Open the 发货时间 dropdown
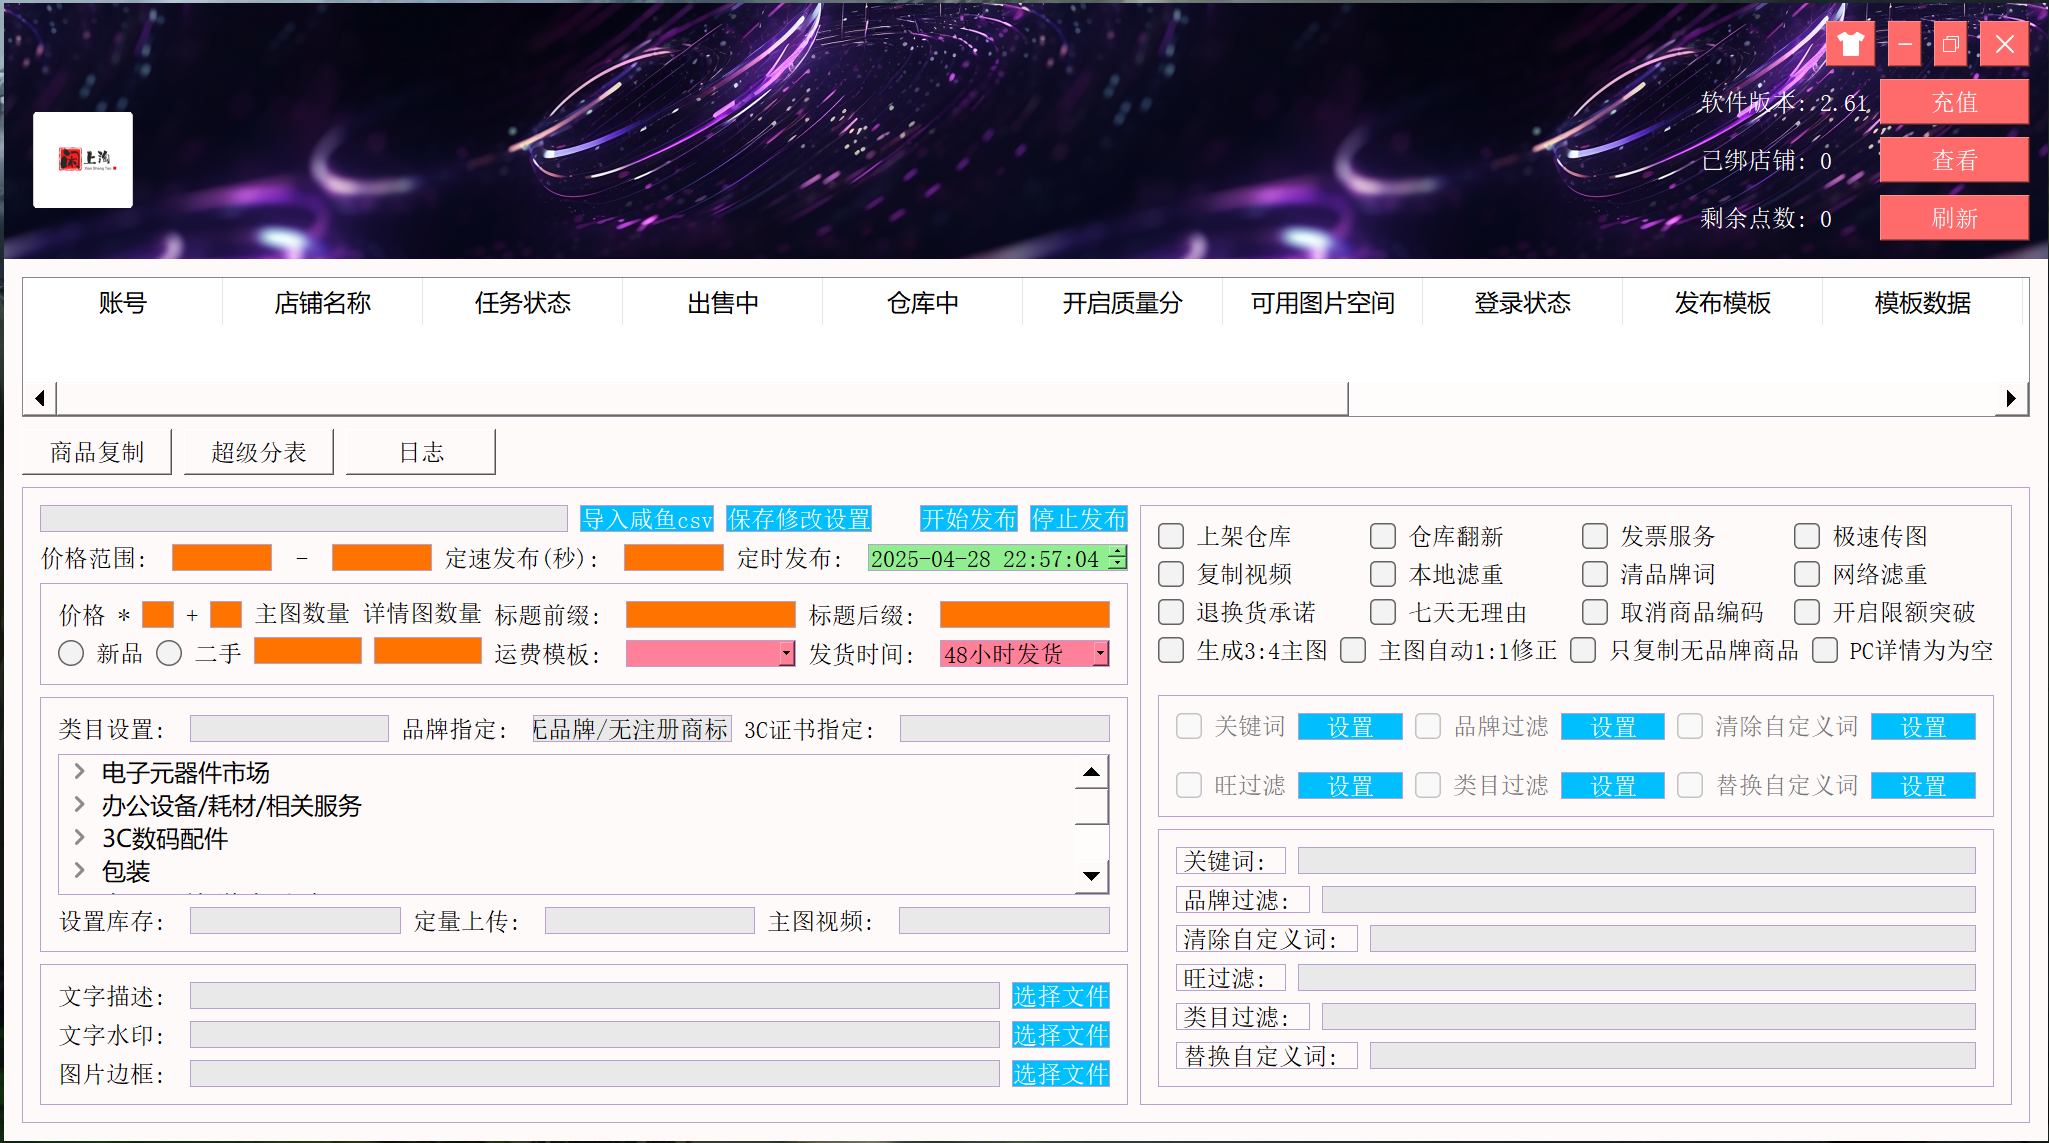 [1100, 654]
